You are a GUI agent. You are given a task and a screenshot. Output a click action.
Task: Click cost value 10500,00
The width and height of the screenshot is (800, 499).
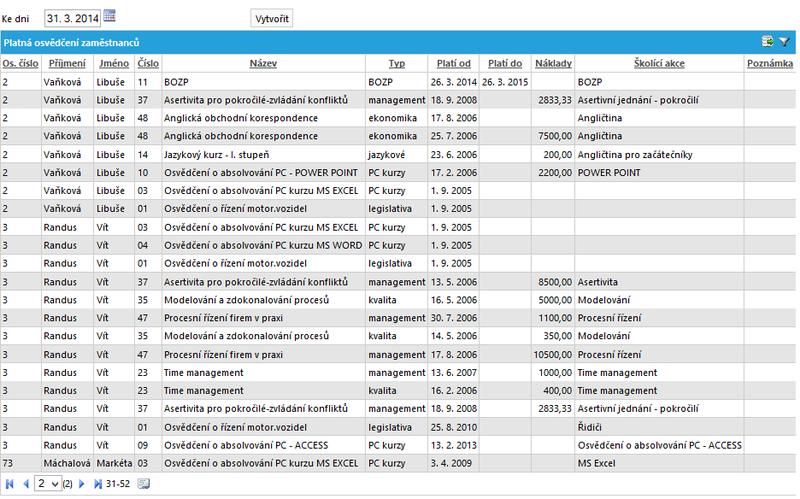pyautogui.click(x=553, y=355)
